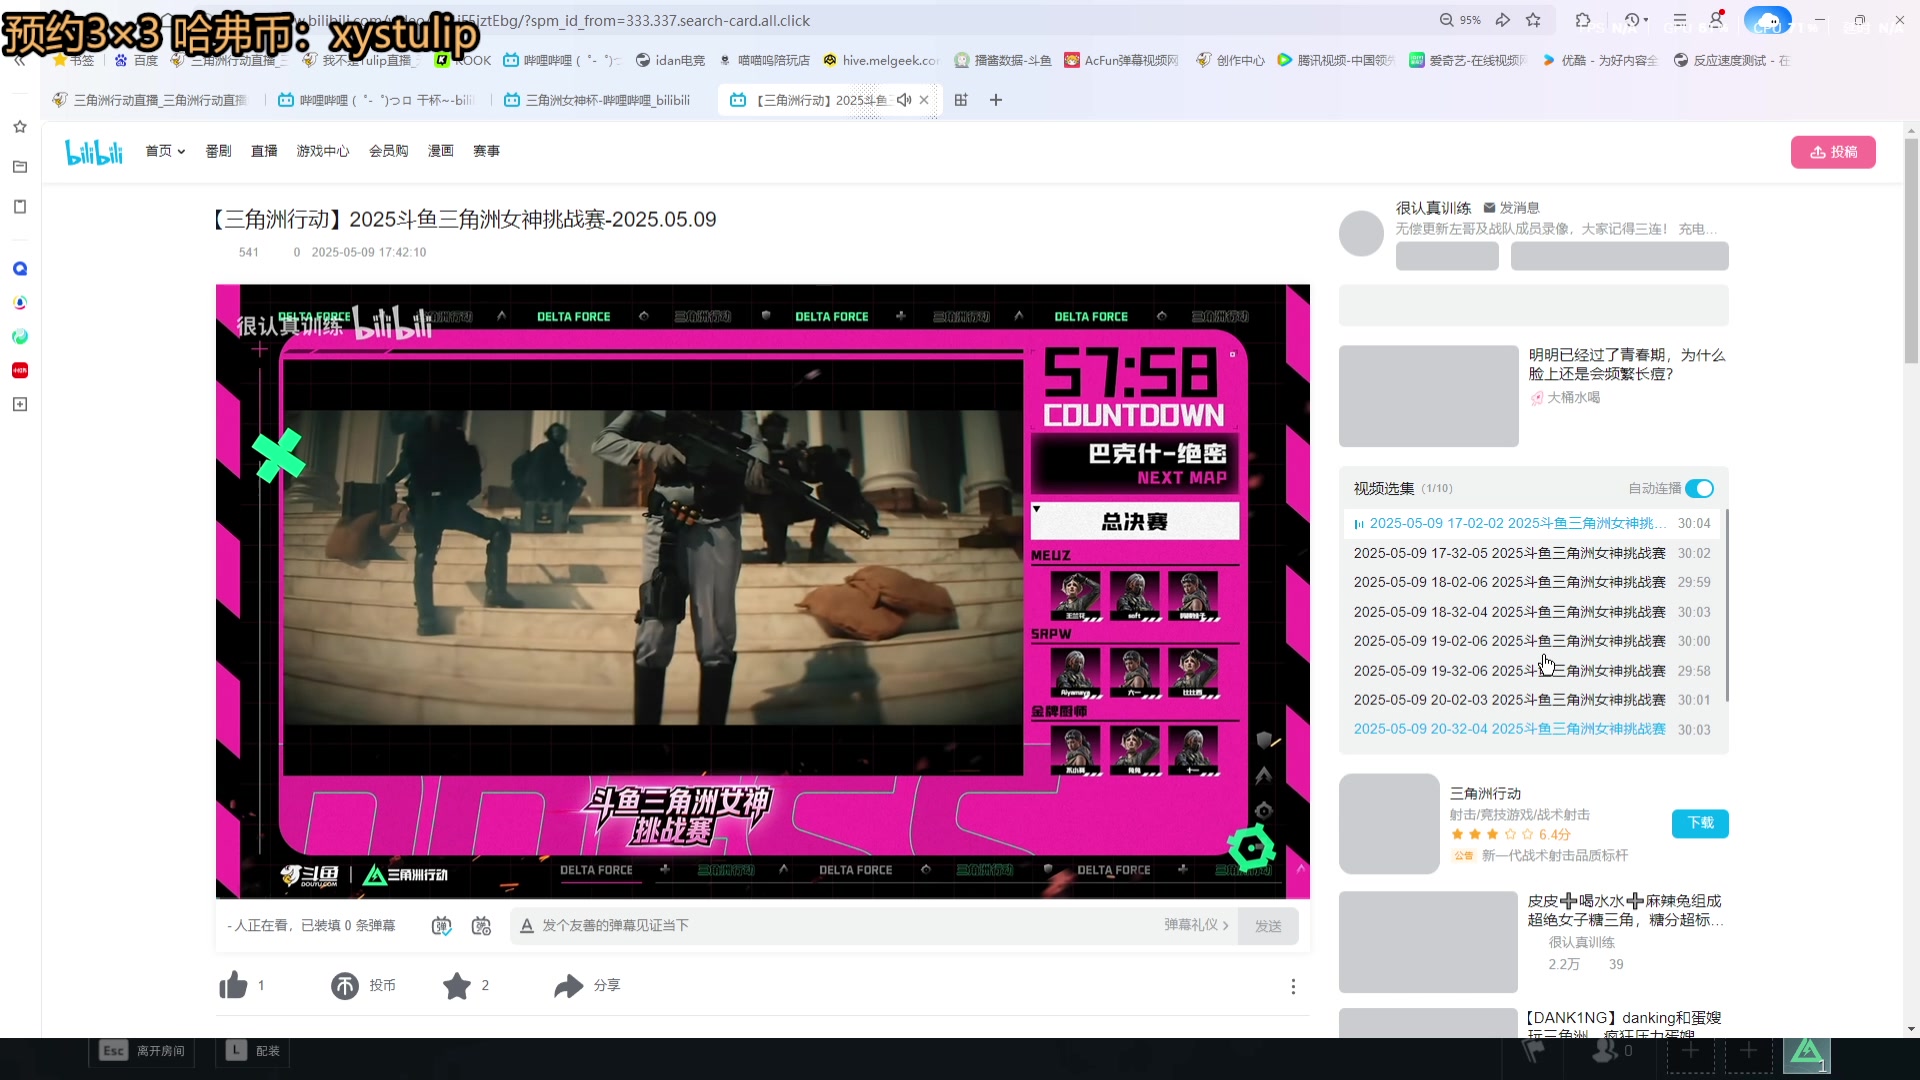This screenshot has width=1920, height=1080.
Task: Open the three-dot more options menu
Action: click(x=1293, y=987)
